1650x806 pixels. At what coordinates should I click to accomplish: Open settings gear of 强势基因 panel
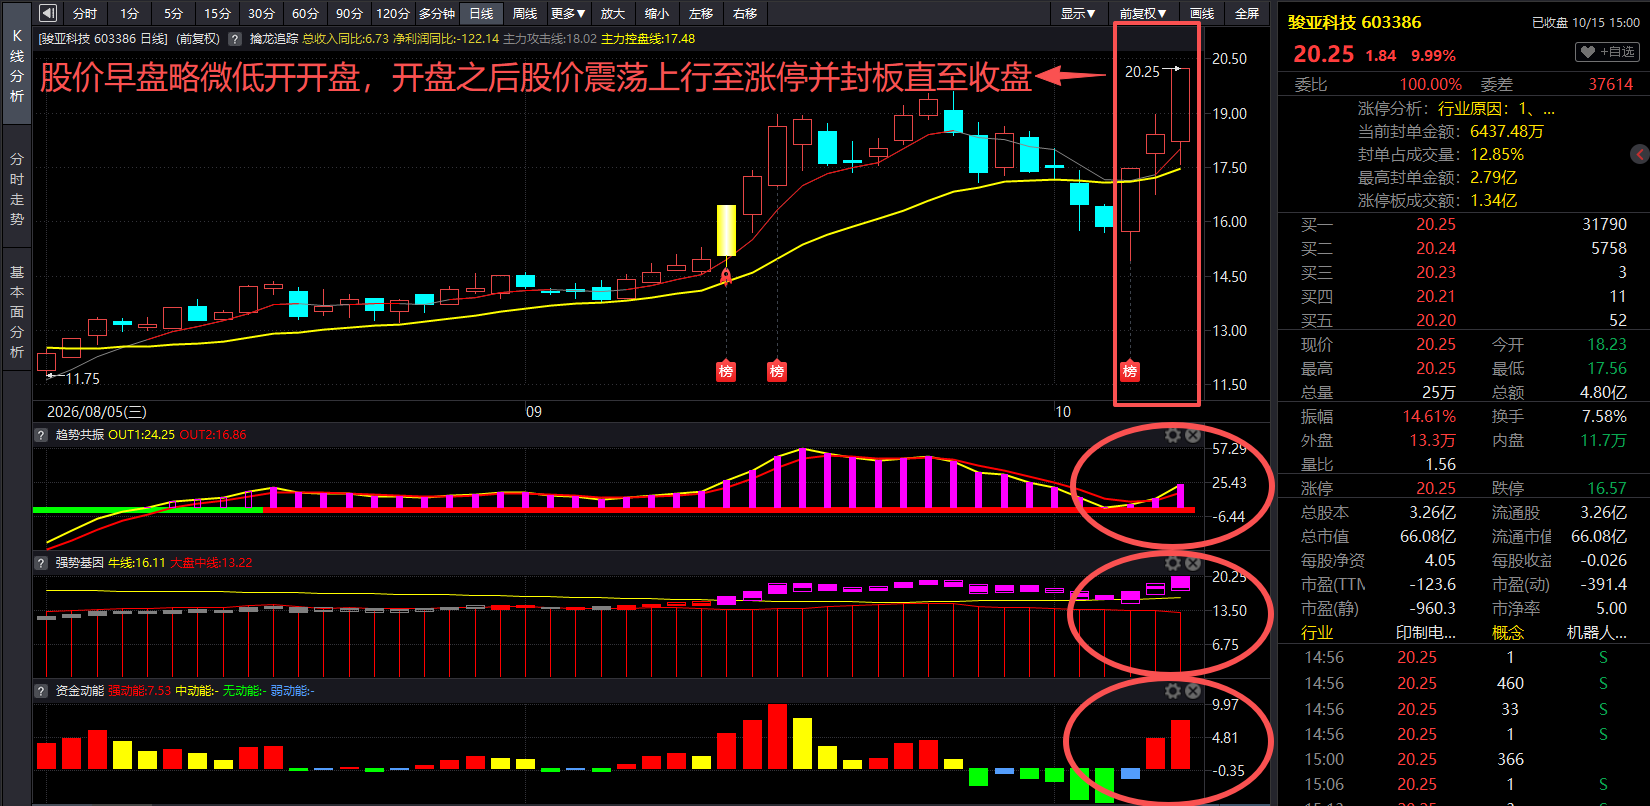pos(1173,563)
